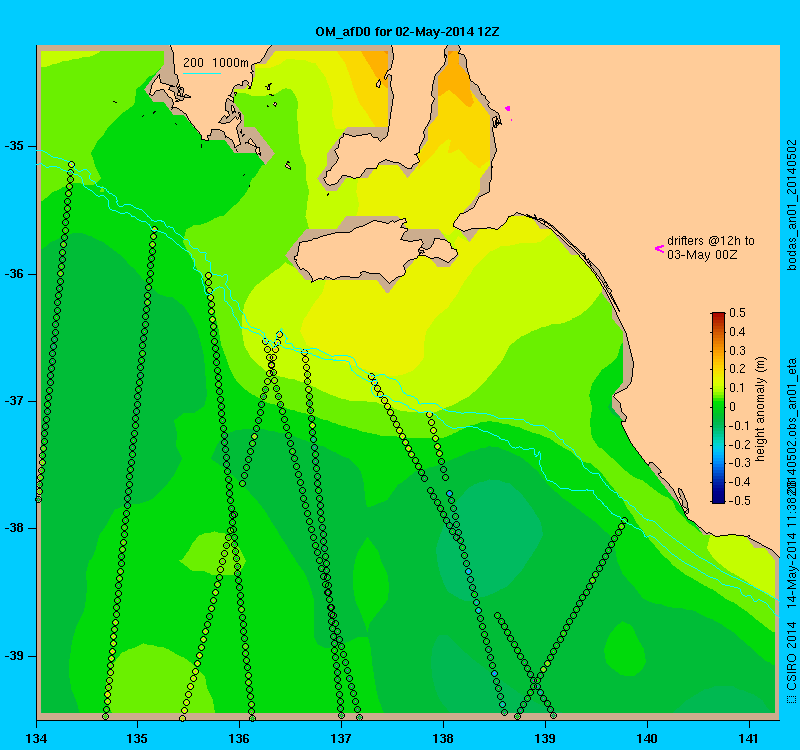Click the -38 latitude axis label
The width and height of the screenshot is (800, 750).
coord(14,528)
